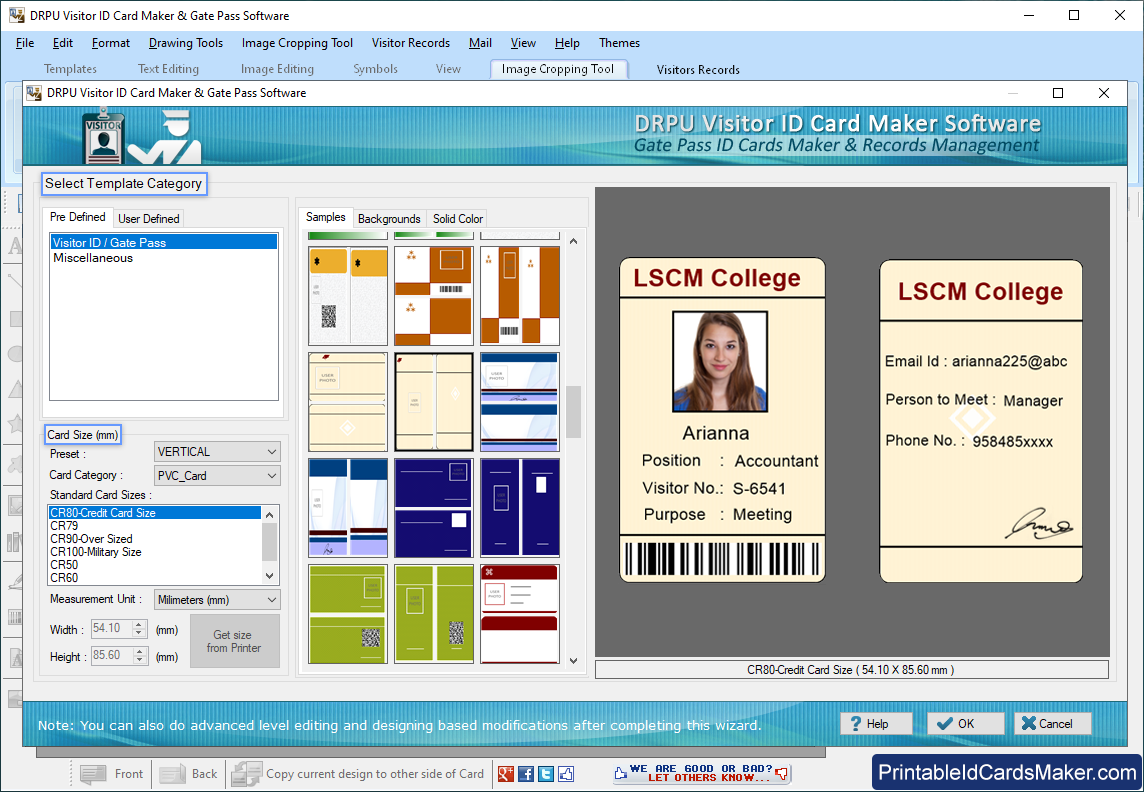
Task: Open the Format menu
Action: click(111, 43)
